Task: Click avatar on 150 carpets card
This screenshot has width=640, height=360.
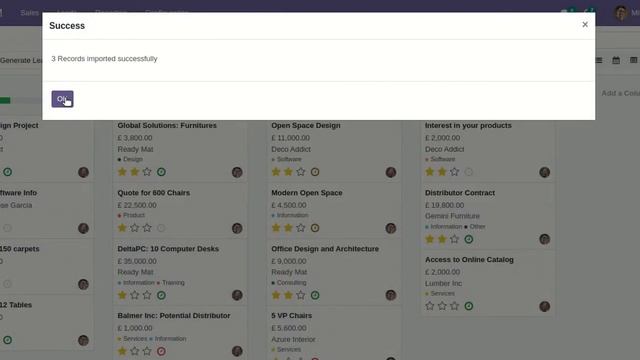Action: click(x=83, y=284)
